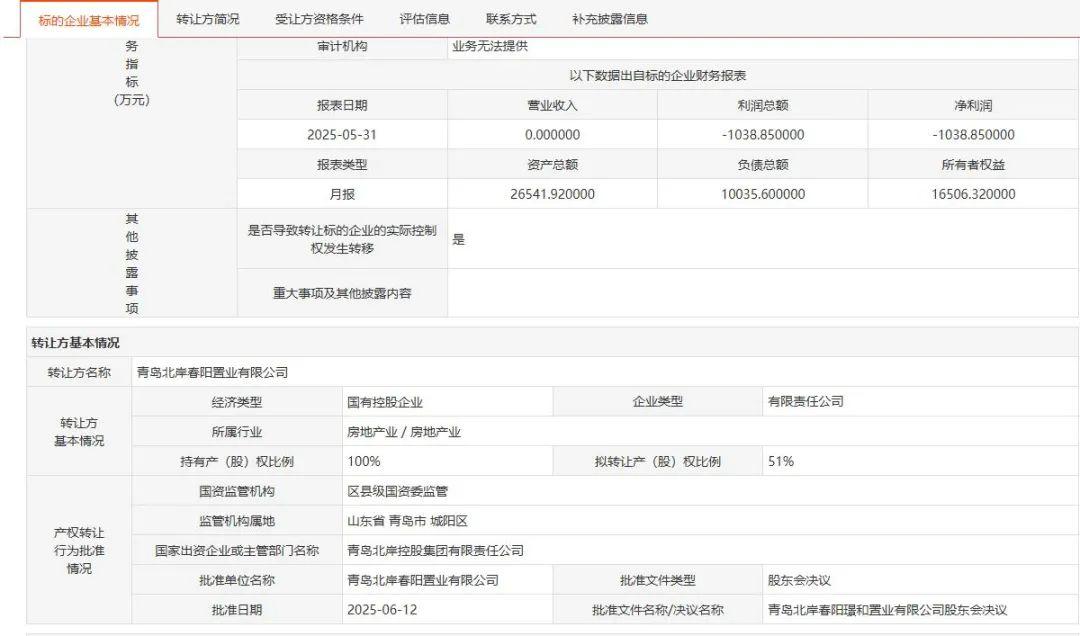Click the 所有者权益 value 16506.320000

[x=973, y=194]
